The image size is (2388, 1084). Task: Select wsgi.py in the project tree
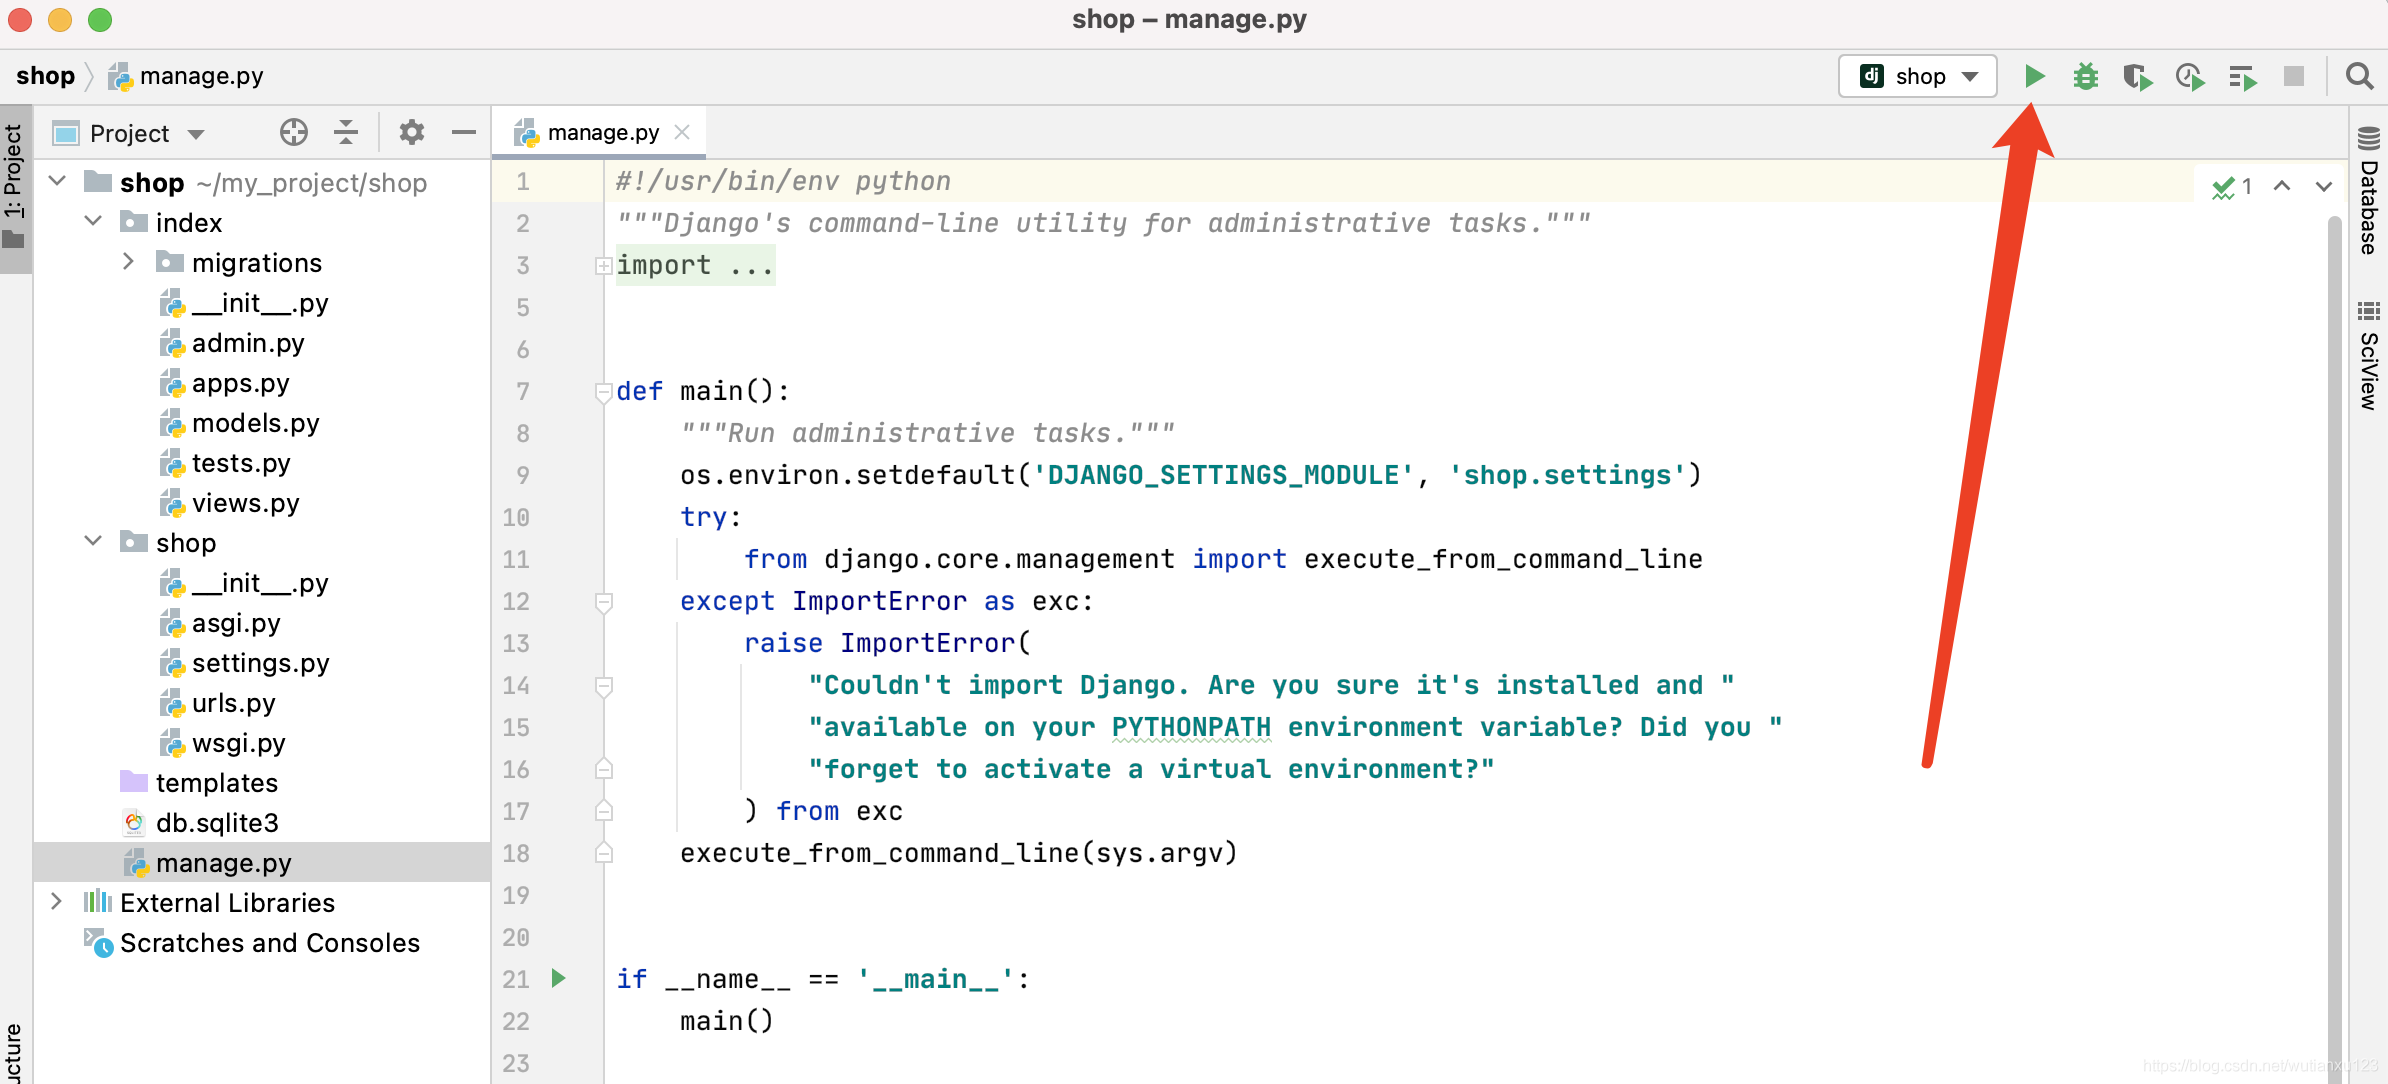238,743
